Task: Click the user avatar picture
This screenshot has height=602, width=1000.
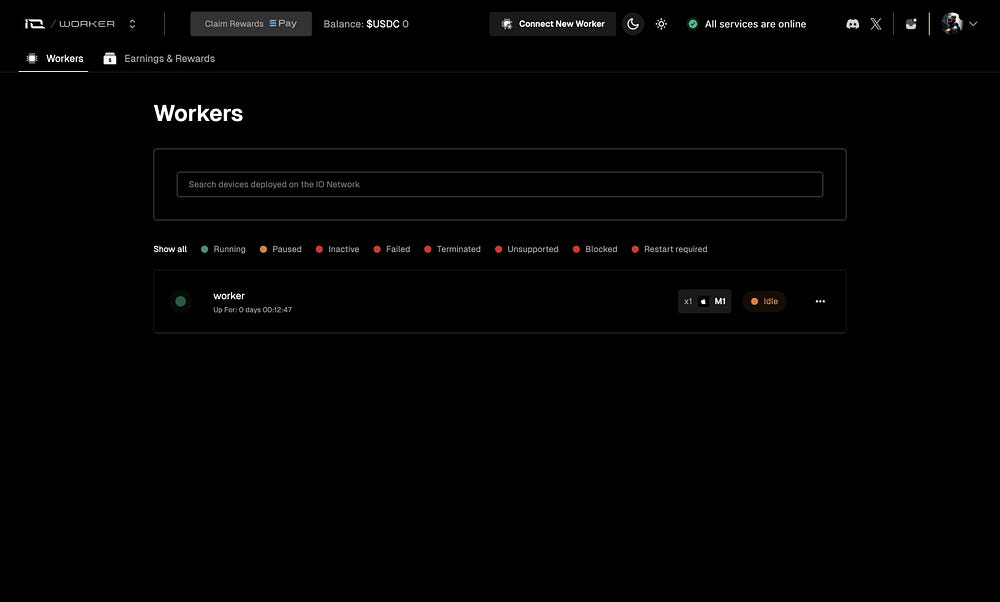Action: (x=952, y=24)
